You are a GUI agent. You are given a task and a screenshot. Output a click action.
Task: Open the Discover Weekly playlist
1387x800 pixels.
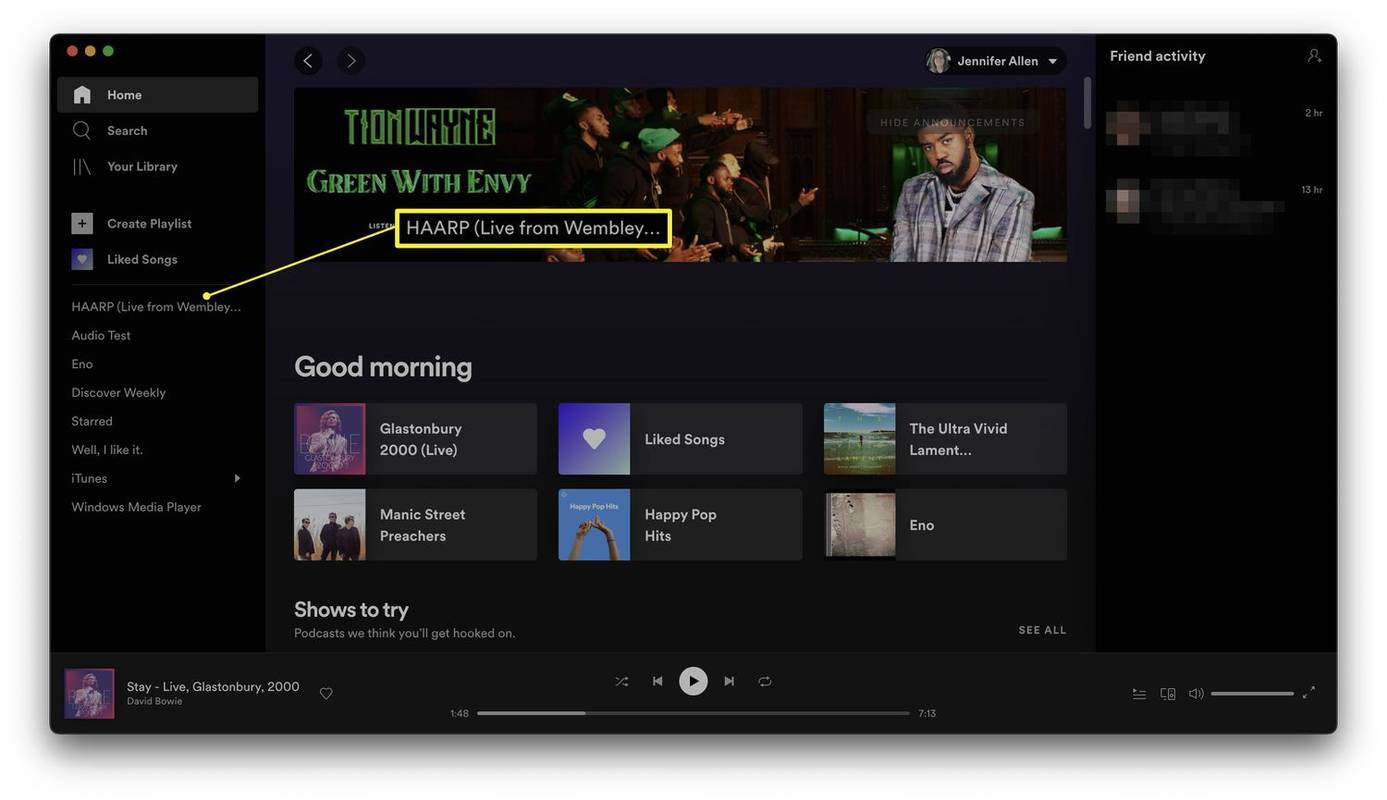tap(118, 393)
